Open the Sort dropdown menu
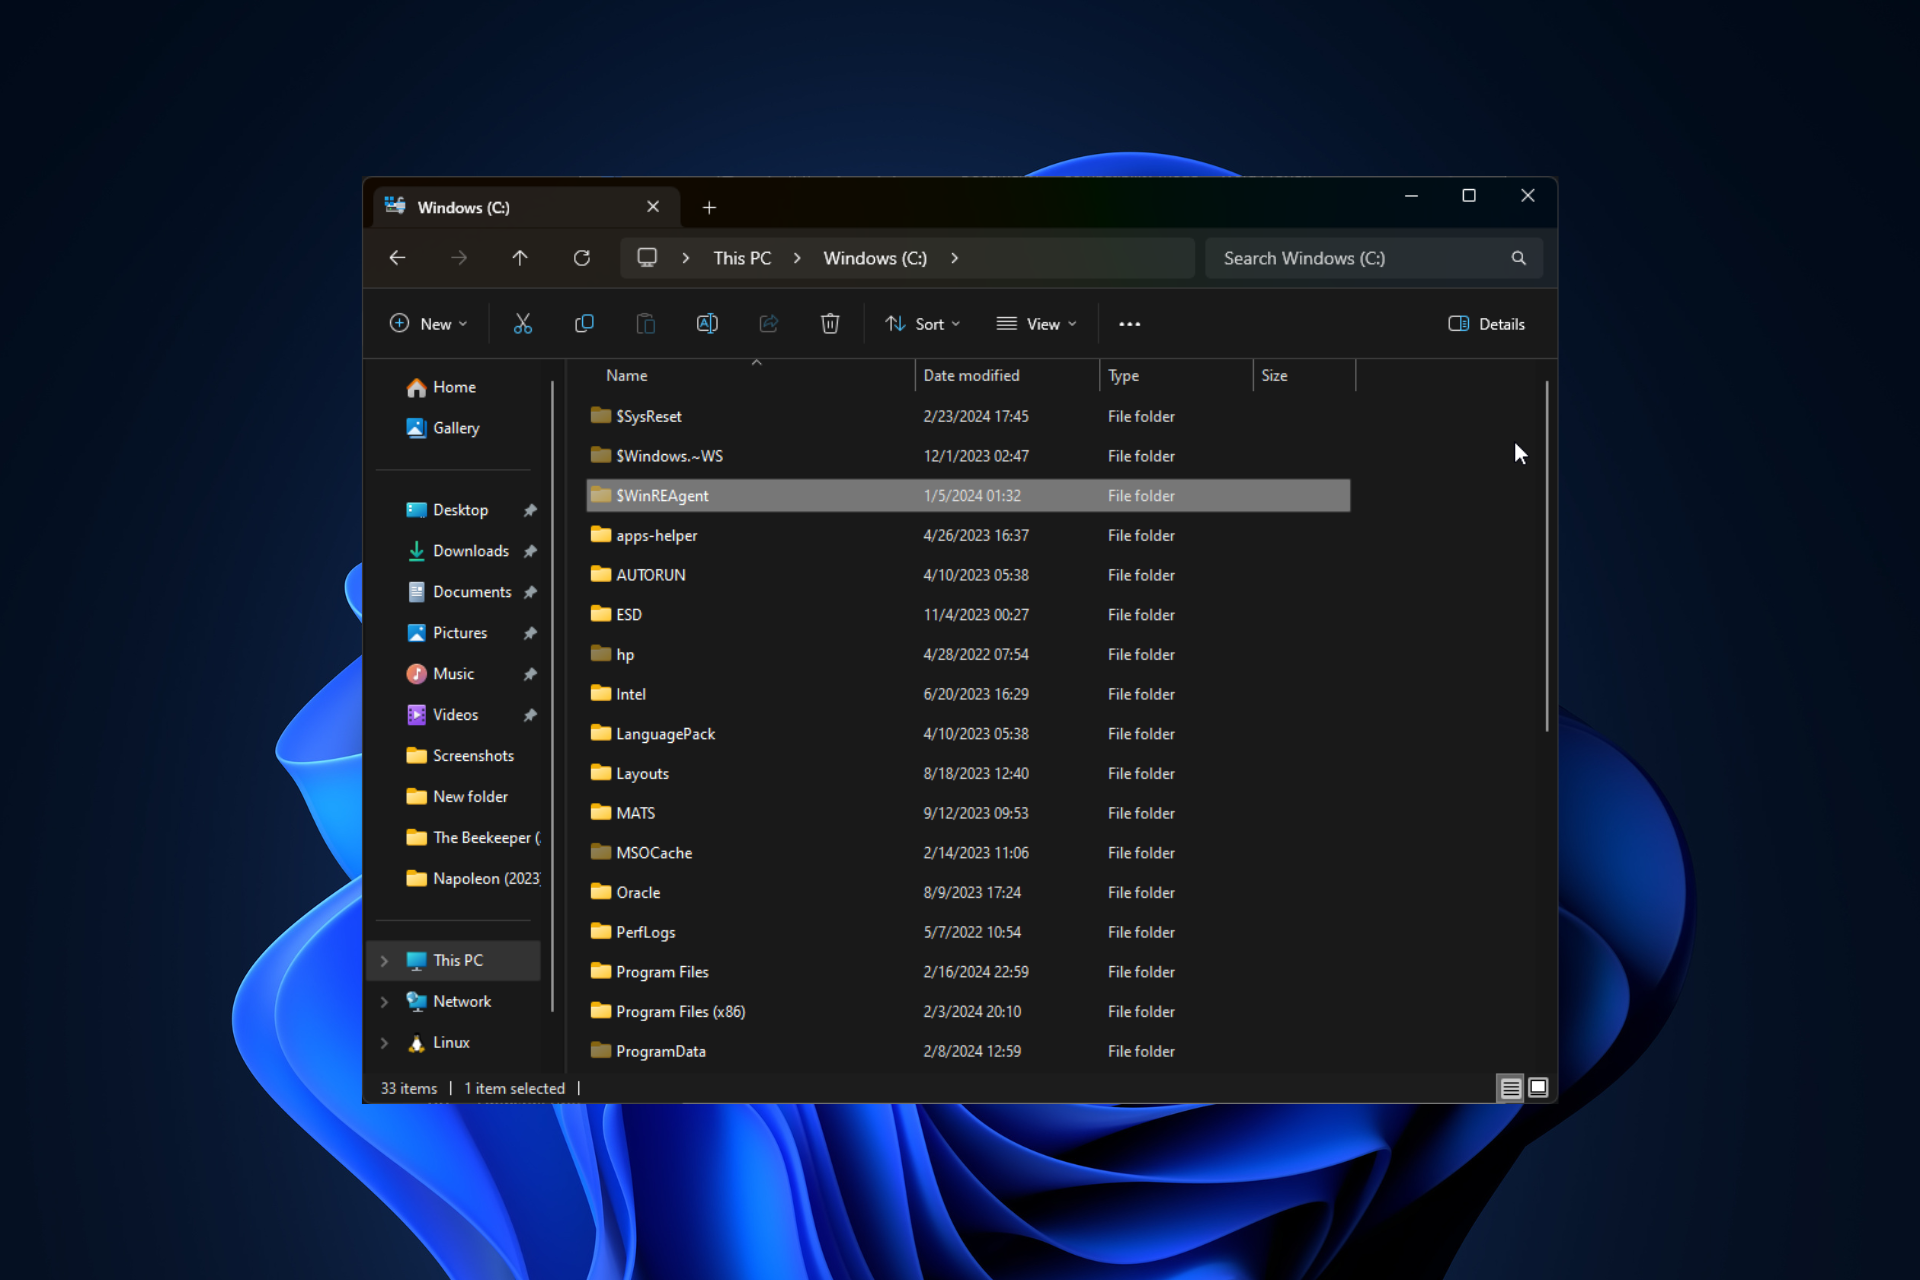 (x=923, y=324)
